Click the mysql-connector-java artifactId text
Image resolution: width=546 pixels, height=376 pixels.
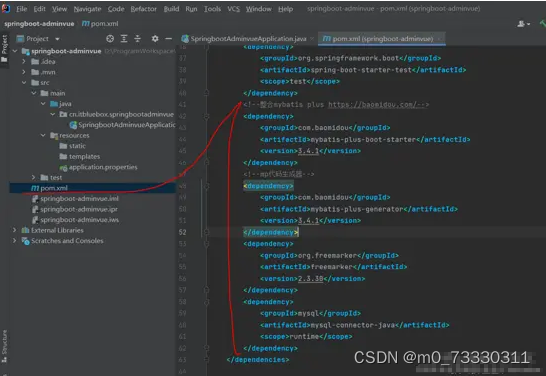pos(353,325)
